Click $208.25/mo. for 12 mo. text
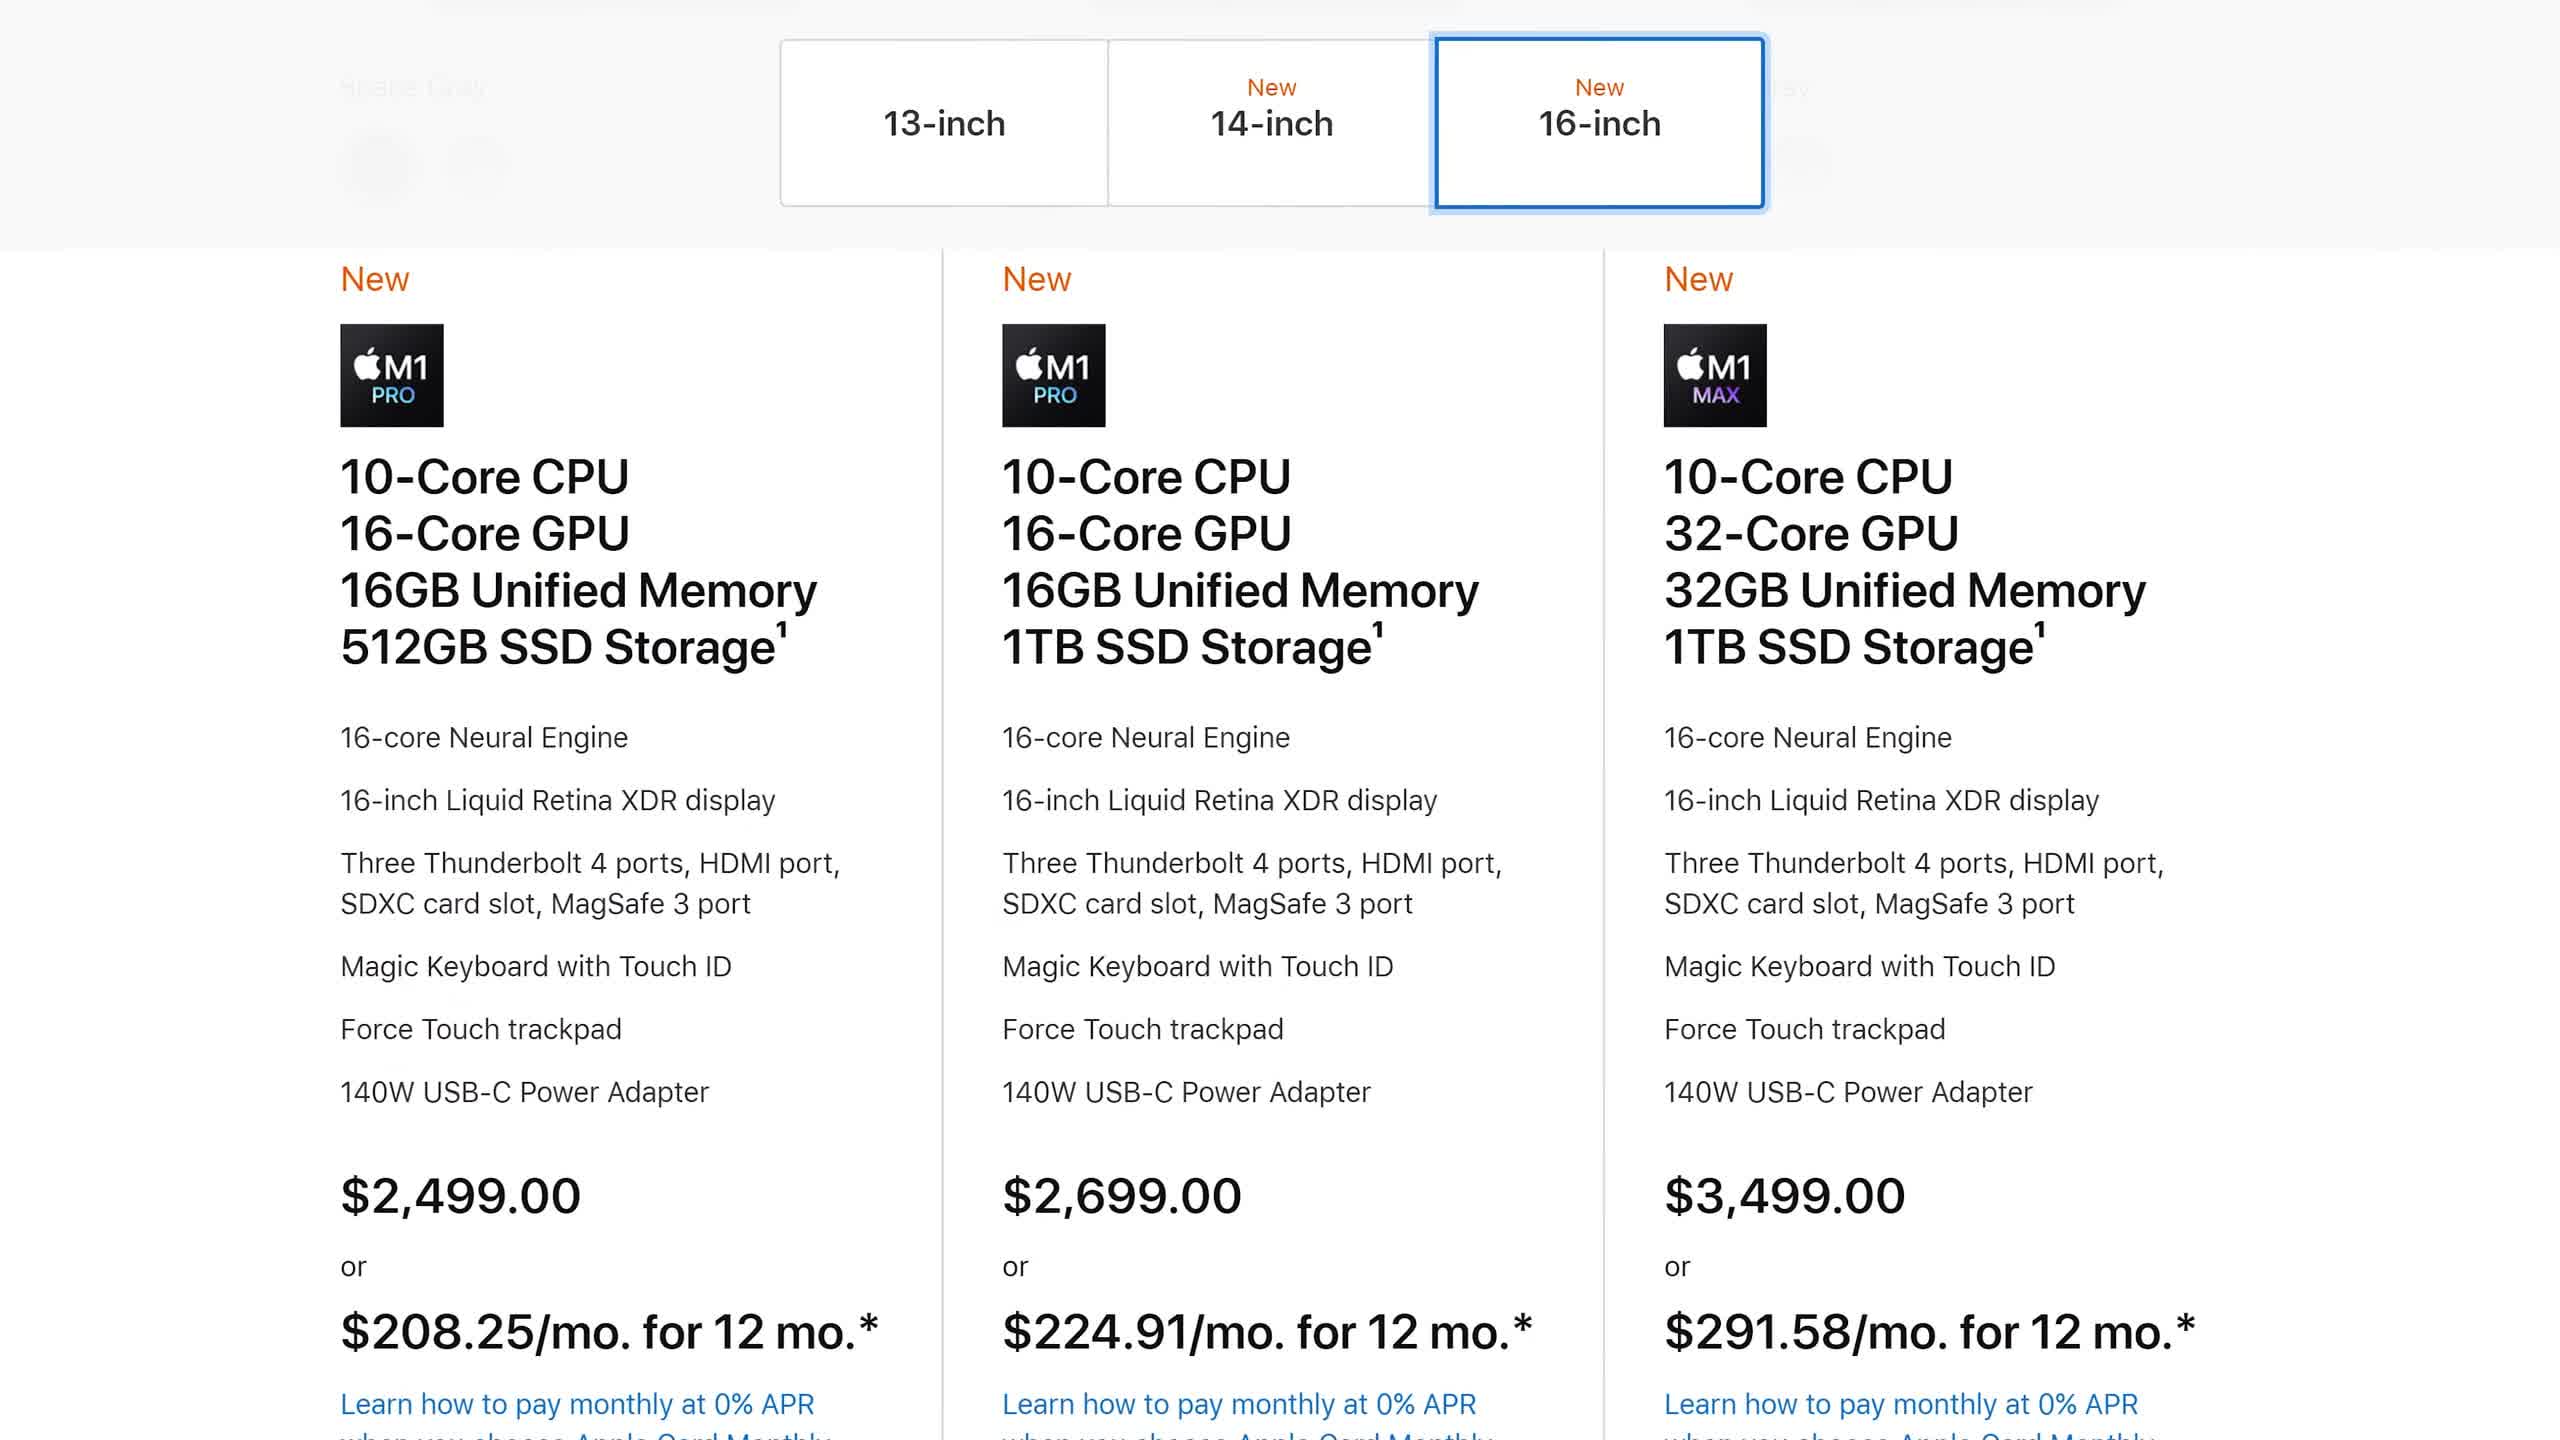Image resolution: width=2560 pixels, height=1440 pixels. 609,1332
